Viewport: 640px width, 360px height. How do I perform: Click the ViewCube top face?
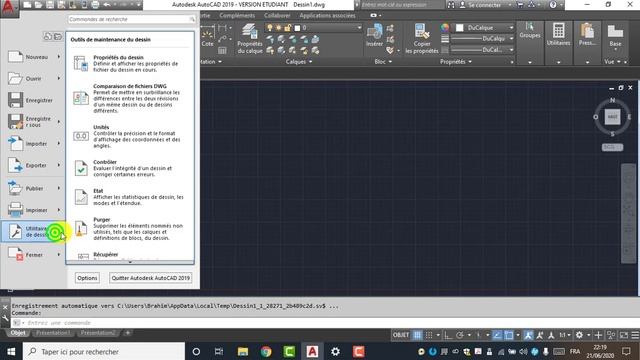[x=612, y=117]
